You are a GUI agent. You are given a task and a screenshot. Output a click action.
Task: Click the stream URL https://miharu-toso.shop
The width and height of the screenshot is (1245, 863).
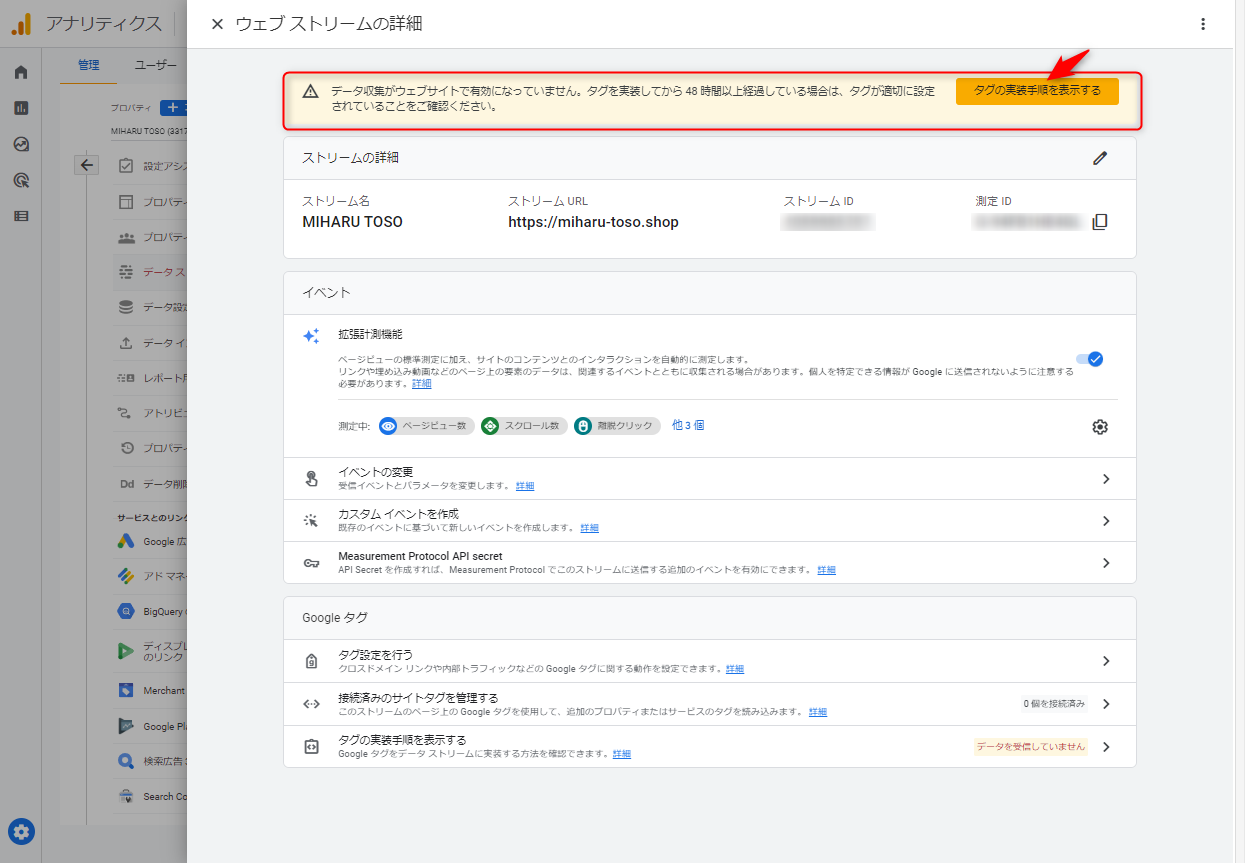593,222
